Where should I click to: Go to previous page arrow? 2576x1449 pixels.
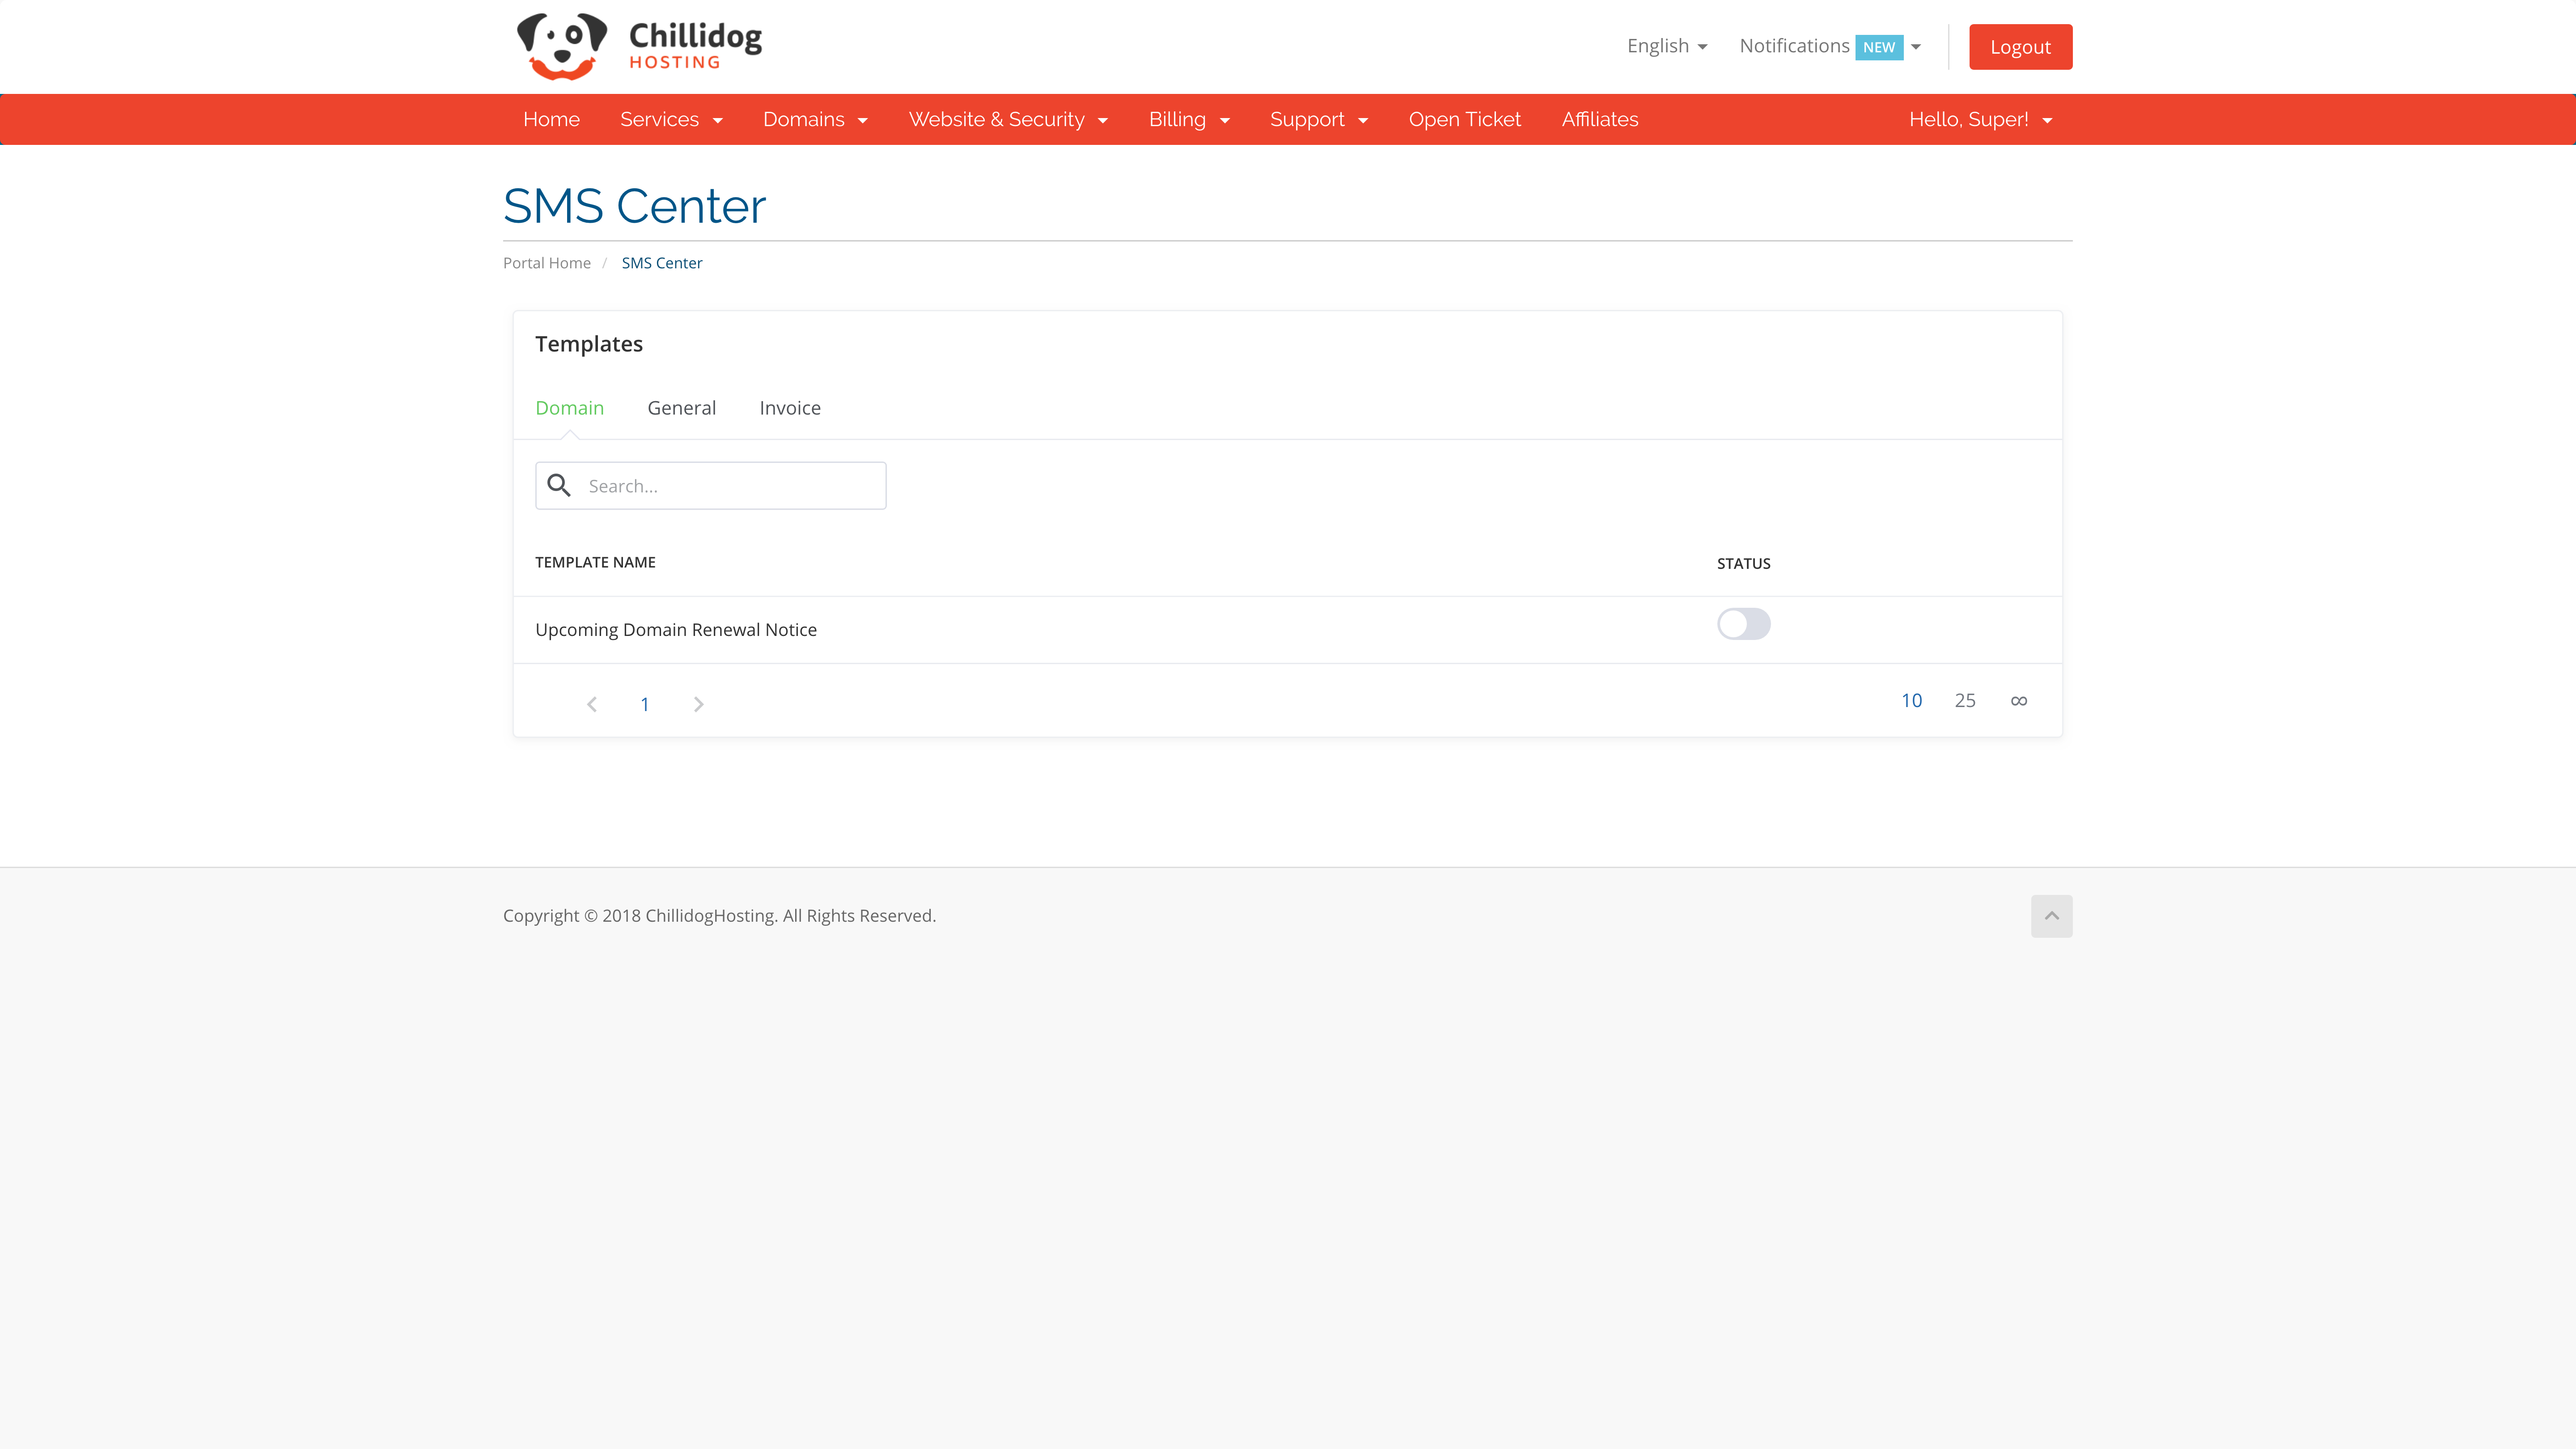tap(592, 704)
